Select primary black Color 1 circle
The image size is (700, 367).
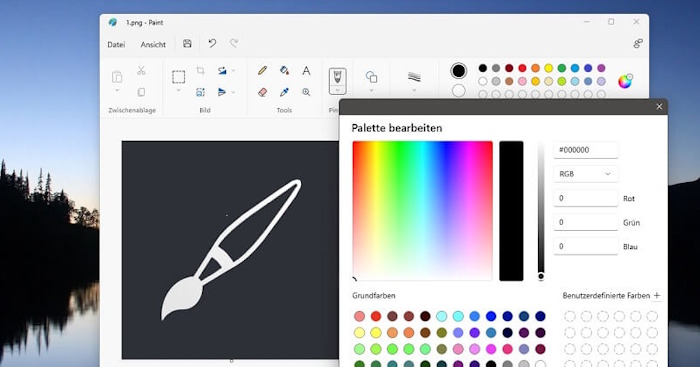coord(458,71)
